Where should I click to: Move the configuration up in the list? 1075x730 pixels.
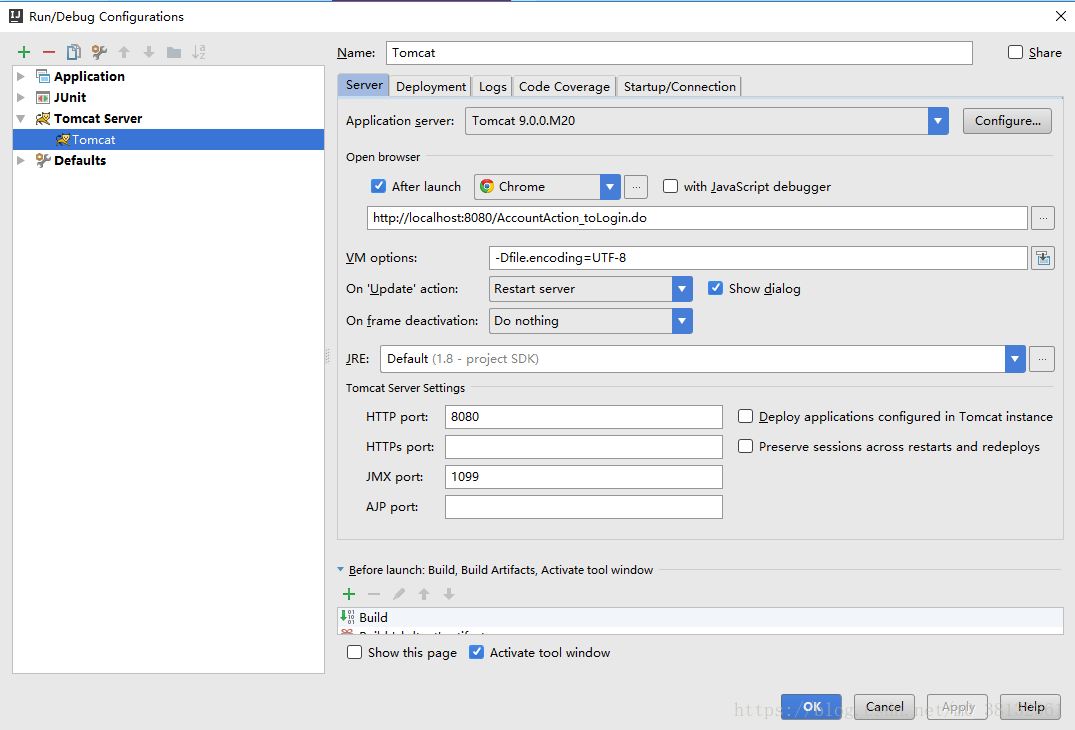click(x=122, y=51)
